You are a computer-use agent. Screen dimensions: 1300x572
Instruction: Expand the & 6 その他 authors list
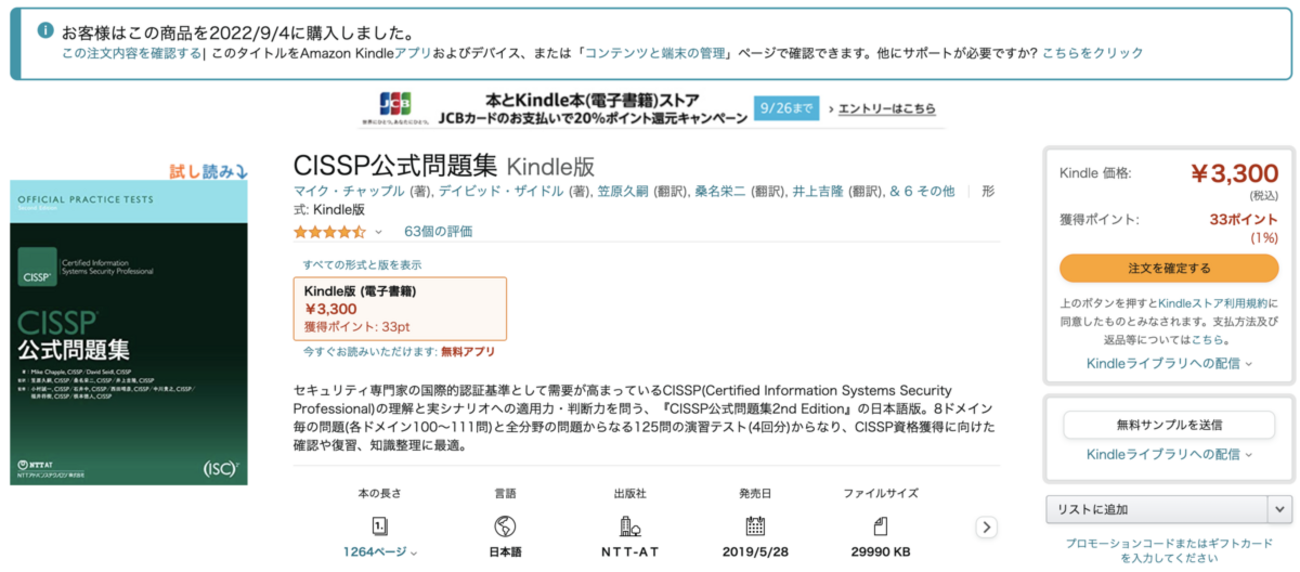pyautogui.click(x=922, y=191)
